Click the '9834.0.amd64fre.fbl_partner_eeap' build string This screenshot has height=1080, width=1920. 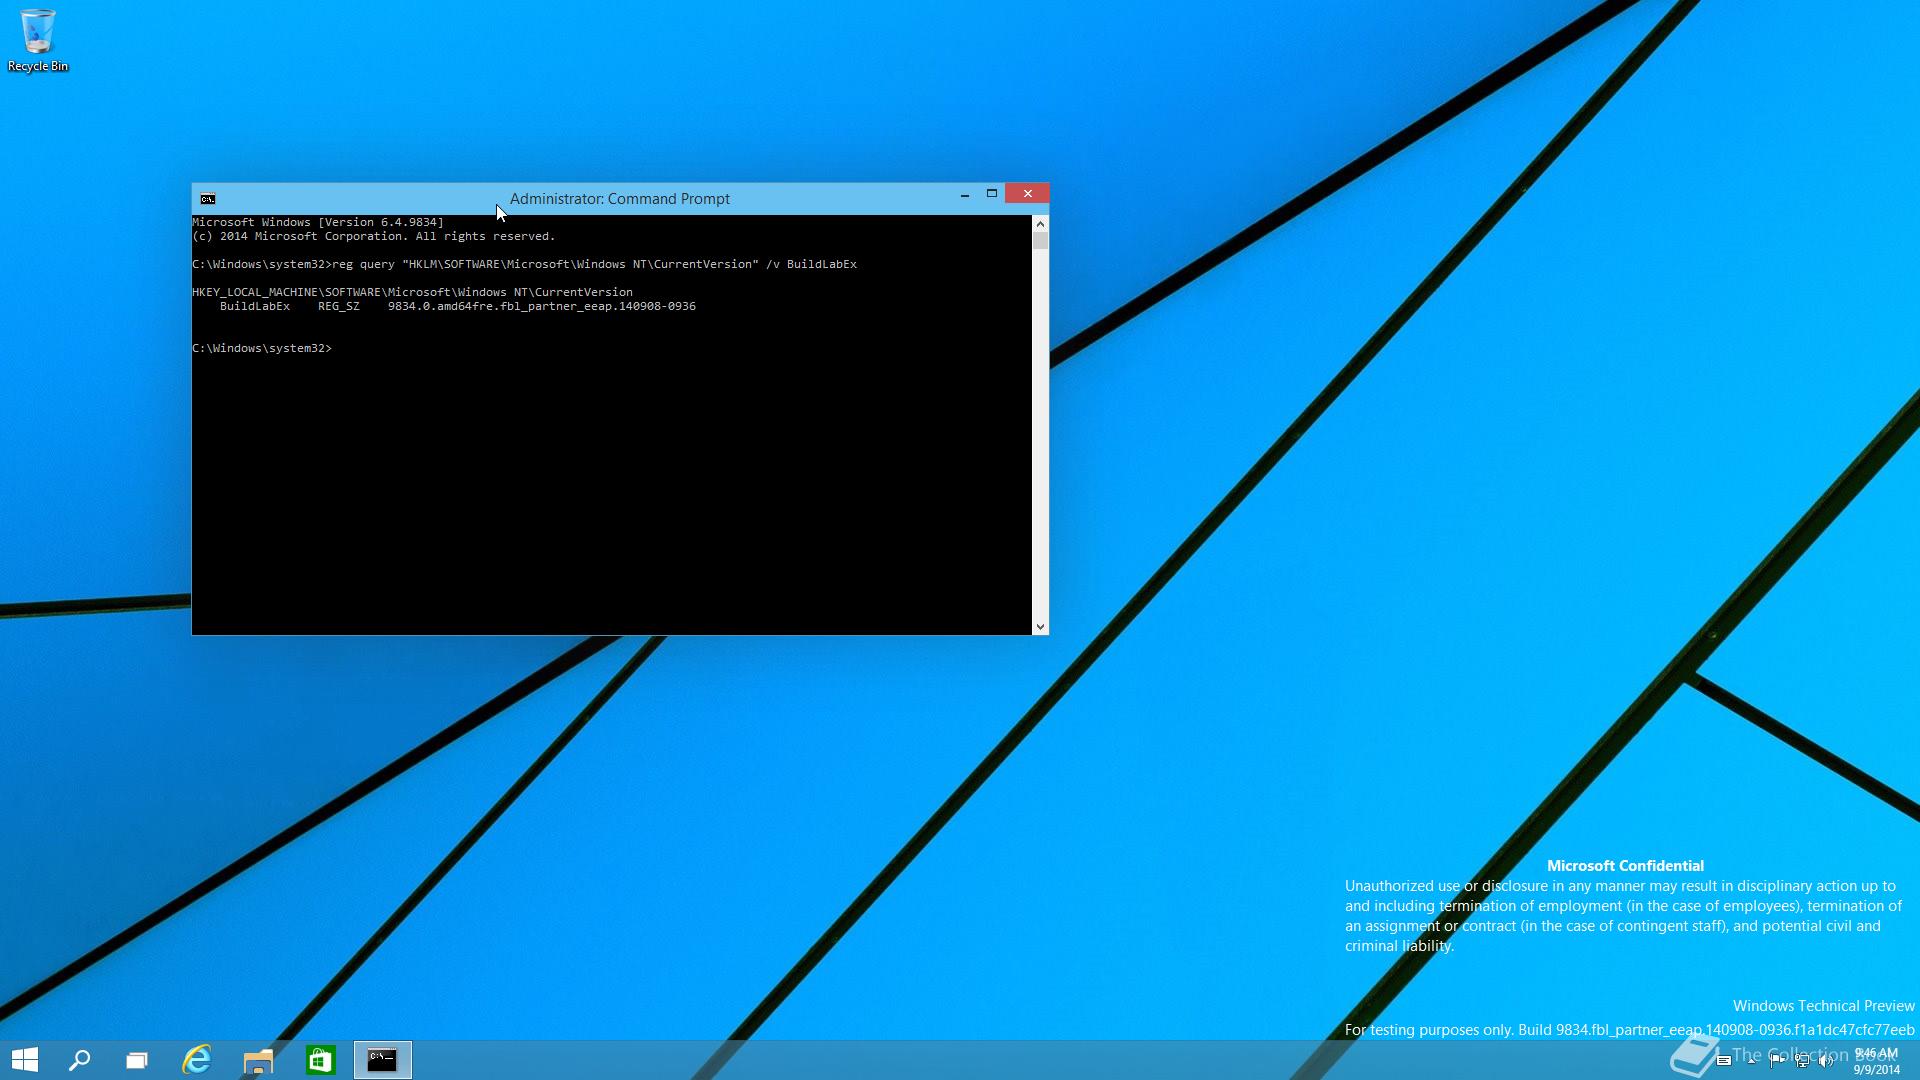[x=542, y=306]
